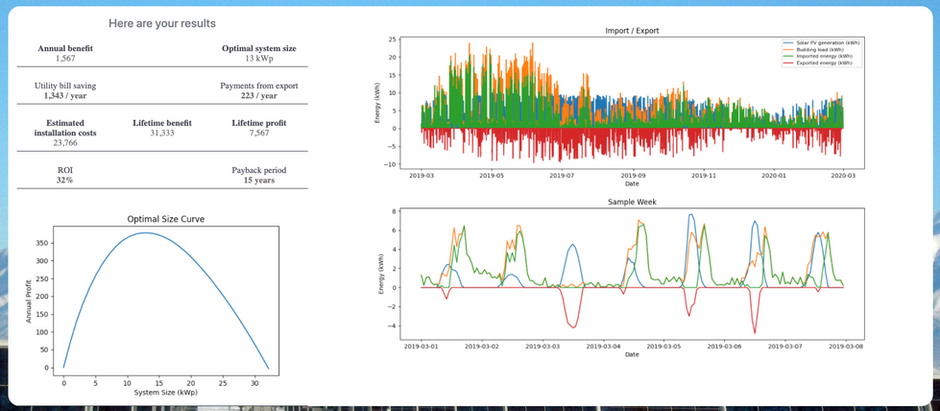940x411 pixels.
Task: Click the ROI 32% figure
Action: tap(65, 180)
